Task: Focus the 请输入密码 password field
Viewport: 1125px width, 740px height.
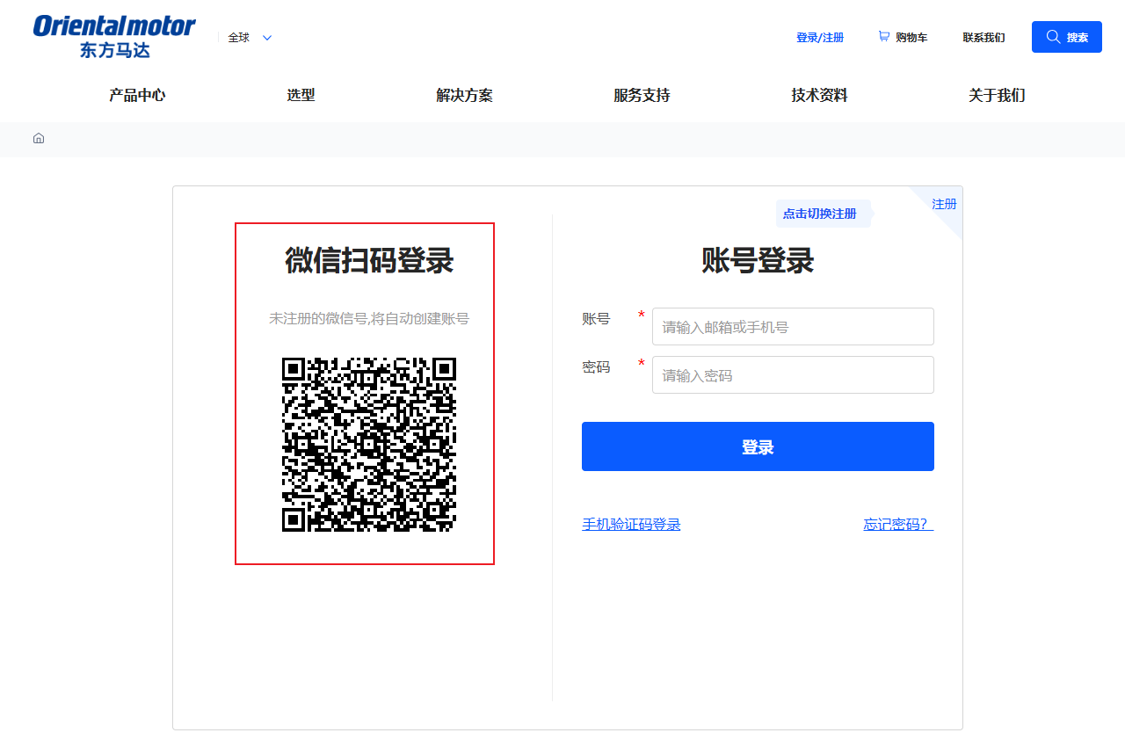Action: click(792, 375)
